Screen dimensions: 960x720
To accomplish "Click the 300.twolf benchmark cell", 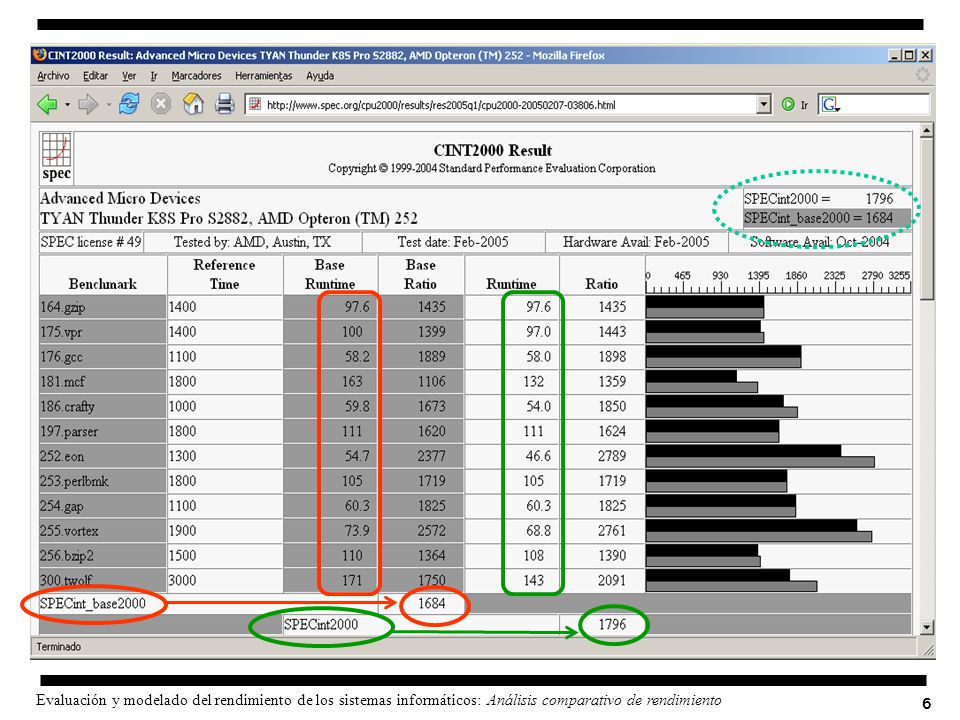I will pos(103,580).
